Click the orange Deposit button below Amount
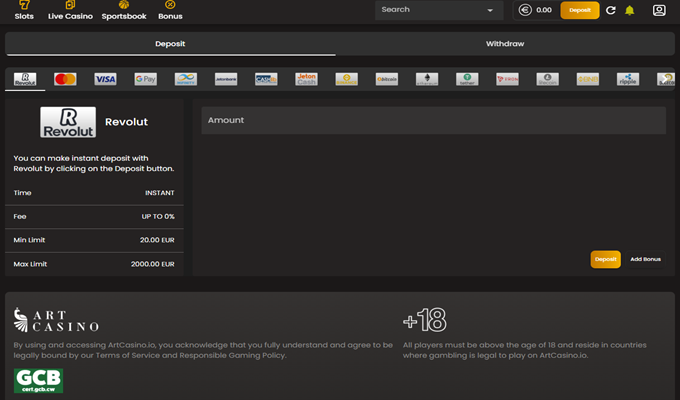Screen dimensions: 680x400 tap(605, 259)
